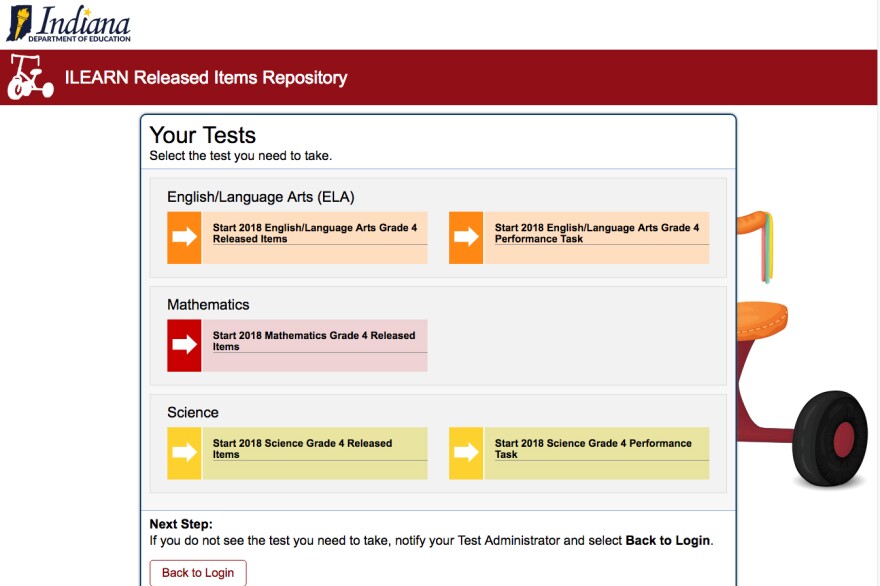880x586 pixels.
Task: Start the 2018 ELA Grade 4 Performance Task
Action: tap(595, 234)
